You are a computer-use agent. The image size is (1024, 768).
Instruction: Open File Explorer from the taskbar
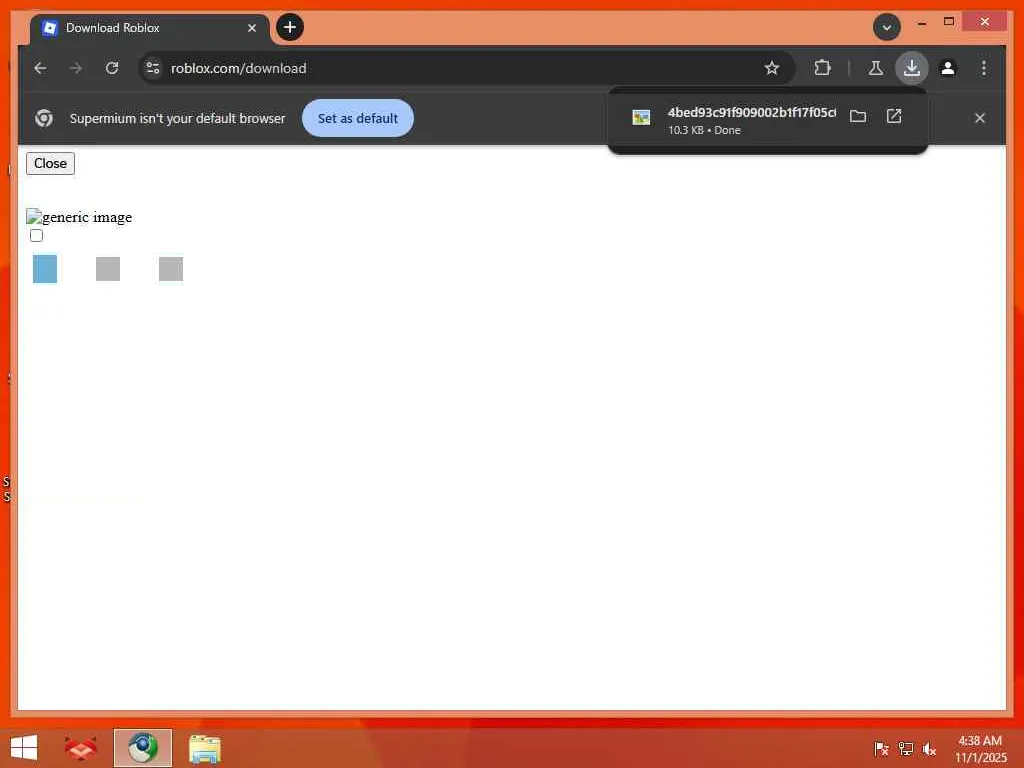click(204, 748)
